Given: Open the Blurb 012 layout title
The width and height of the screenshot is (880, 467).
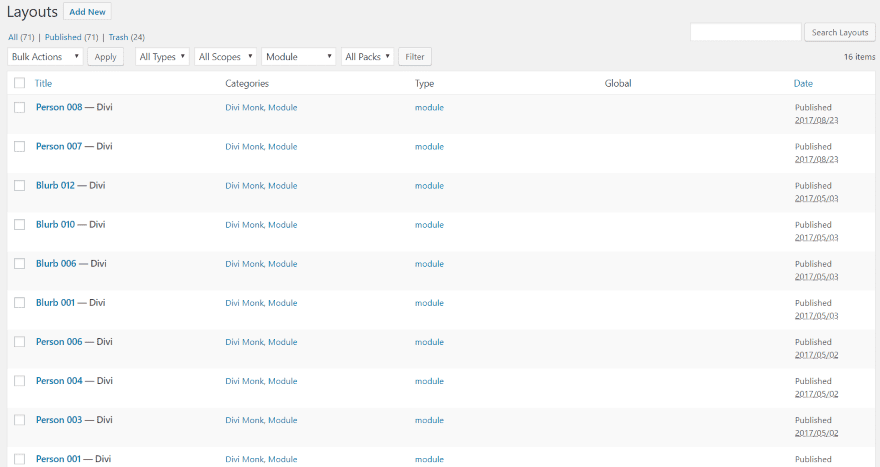Looking at the screenshot, I should 55,185.
